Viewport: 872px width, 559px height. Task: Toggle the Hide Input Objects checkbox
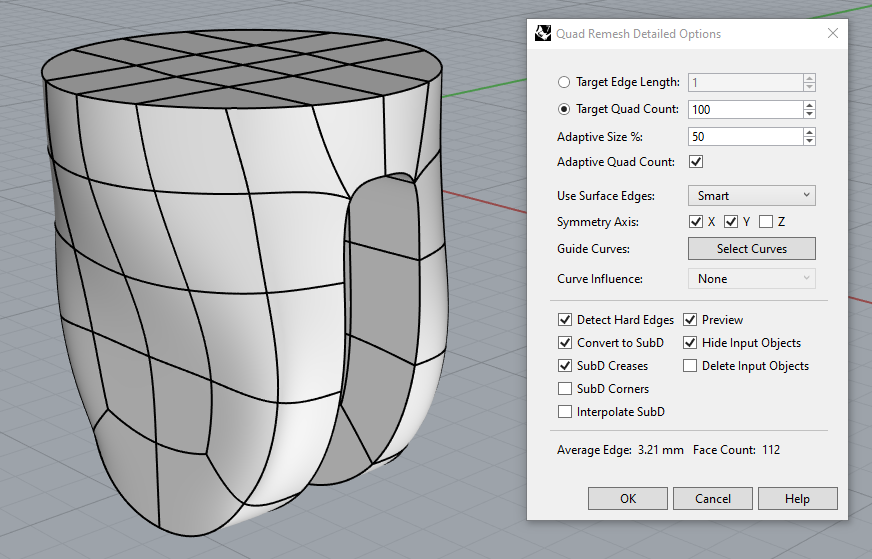coord(690,343)
